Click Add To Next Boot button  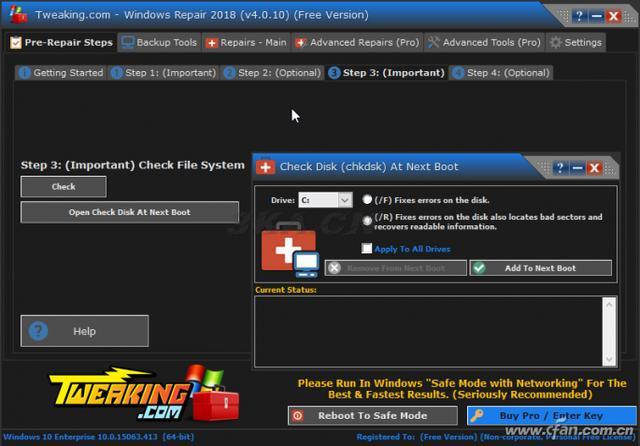coord(540,268)
